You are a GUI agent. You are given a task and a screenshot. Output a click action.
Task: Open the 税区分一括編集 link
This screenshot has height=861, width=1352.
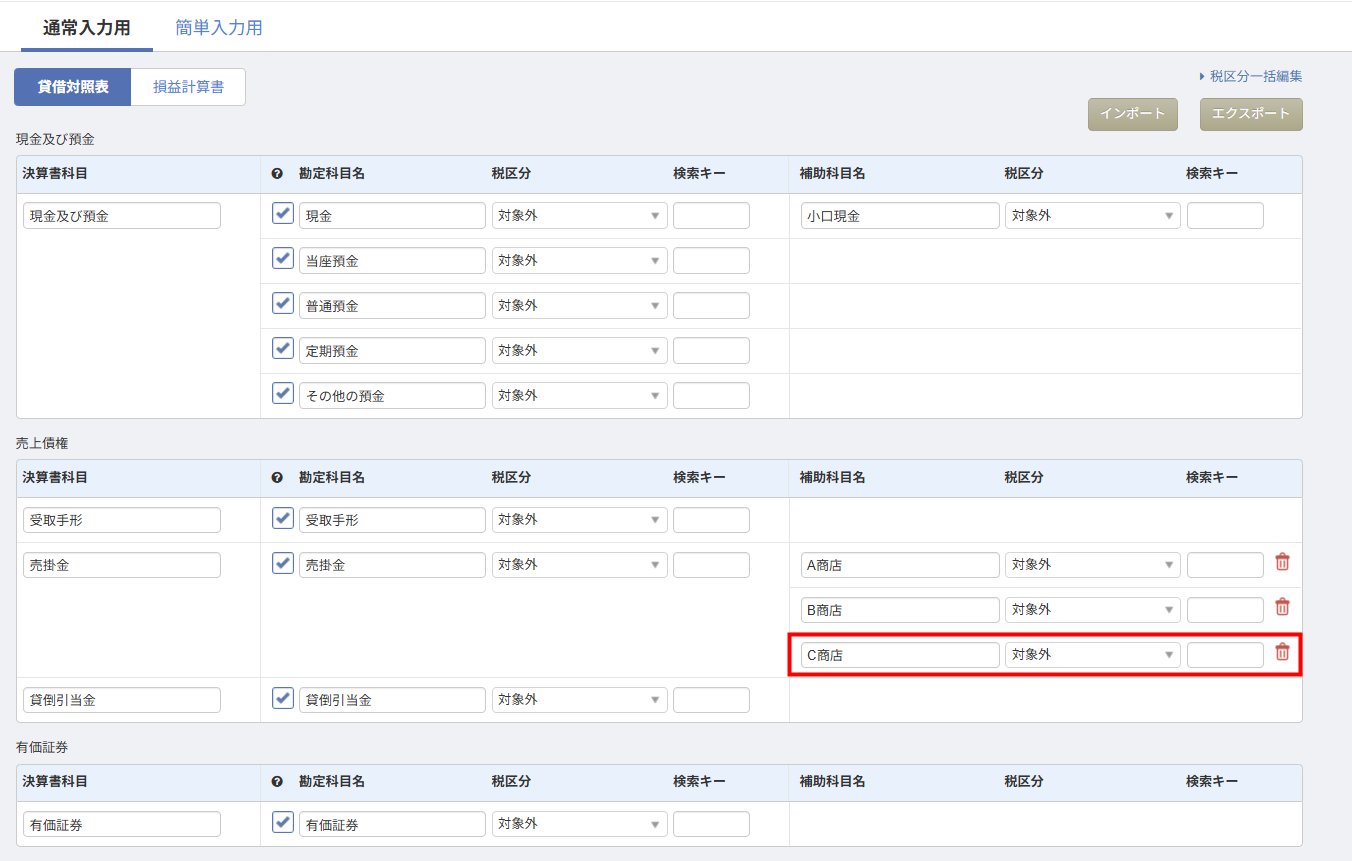click(1255, 76)
